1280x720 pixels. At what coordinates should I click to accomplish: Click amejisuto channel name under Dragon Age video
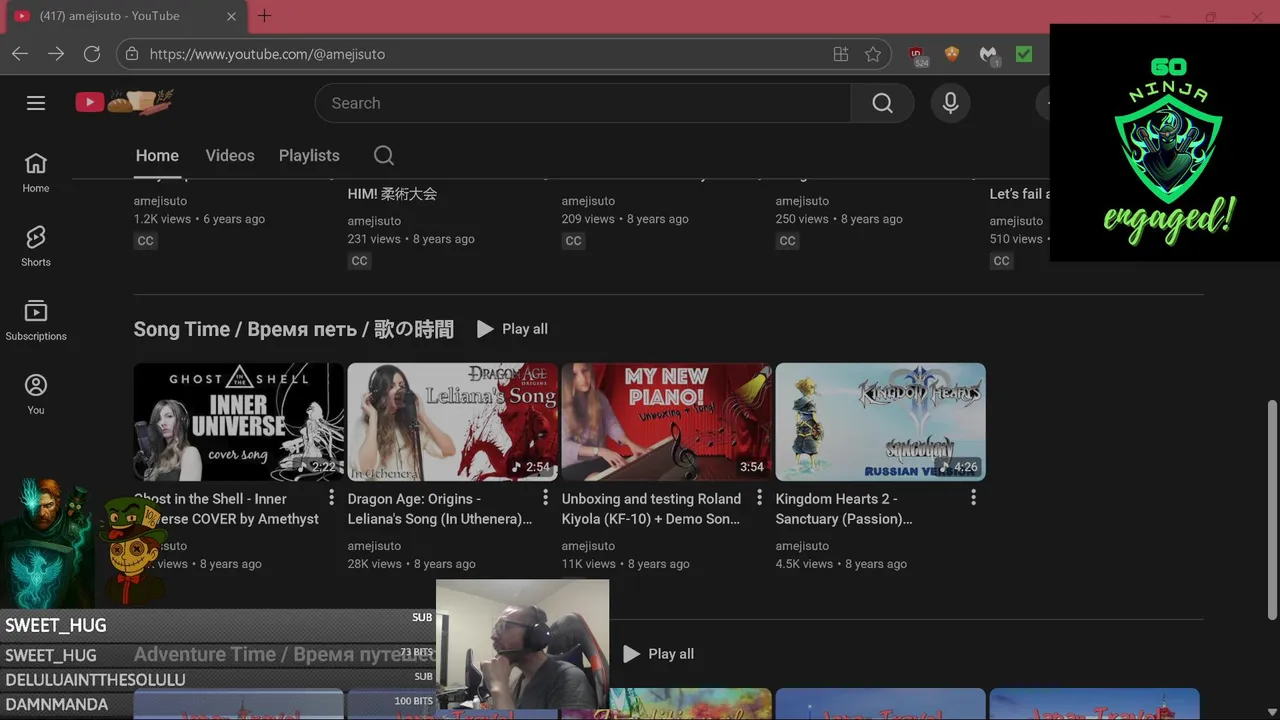click(x=374, y=546)
